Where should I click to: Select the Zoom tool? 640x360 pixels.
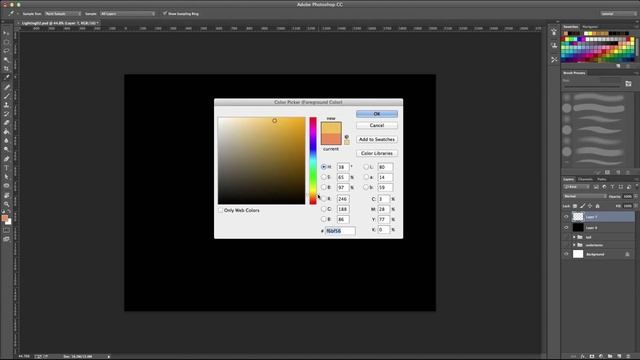6,204
